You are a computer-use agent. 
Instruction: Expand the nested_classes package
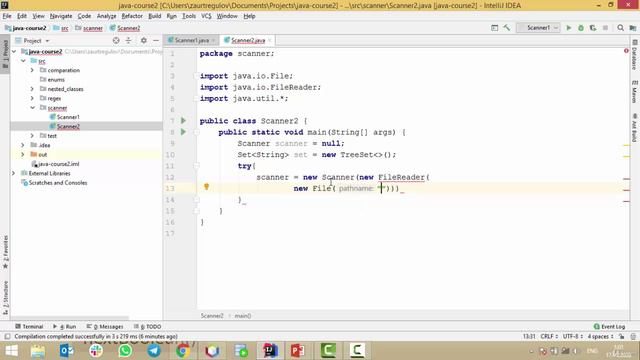[32, 89]
